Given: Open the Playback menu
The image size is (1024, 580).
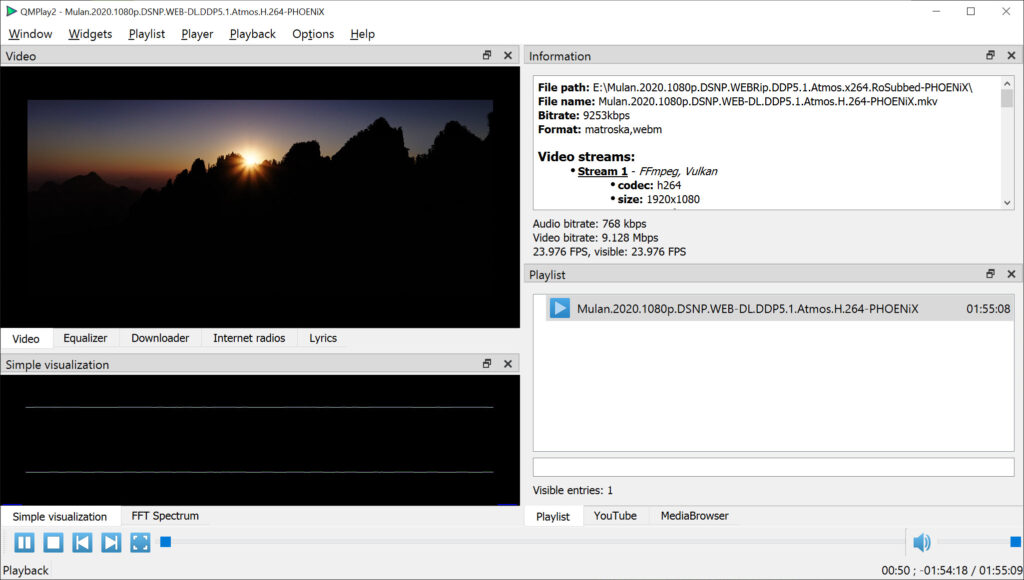Looking at the screenshot, I should pos(252,34).
